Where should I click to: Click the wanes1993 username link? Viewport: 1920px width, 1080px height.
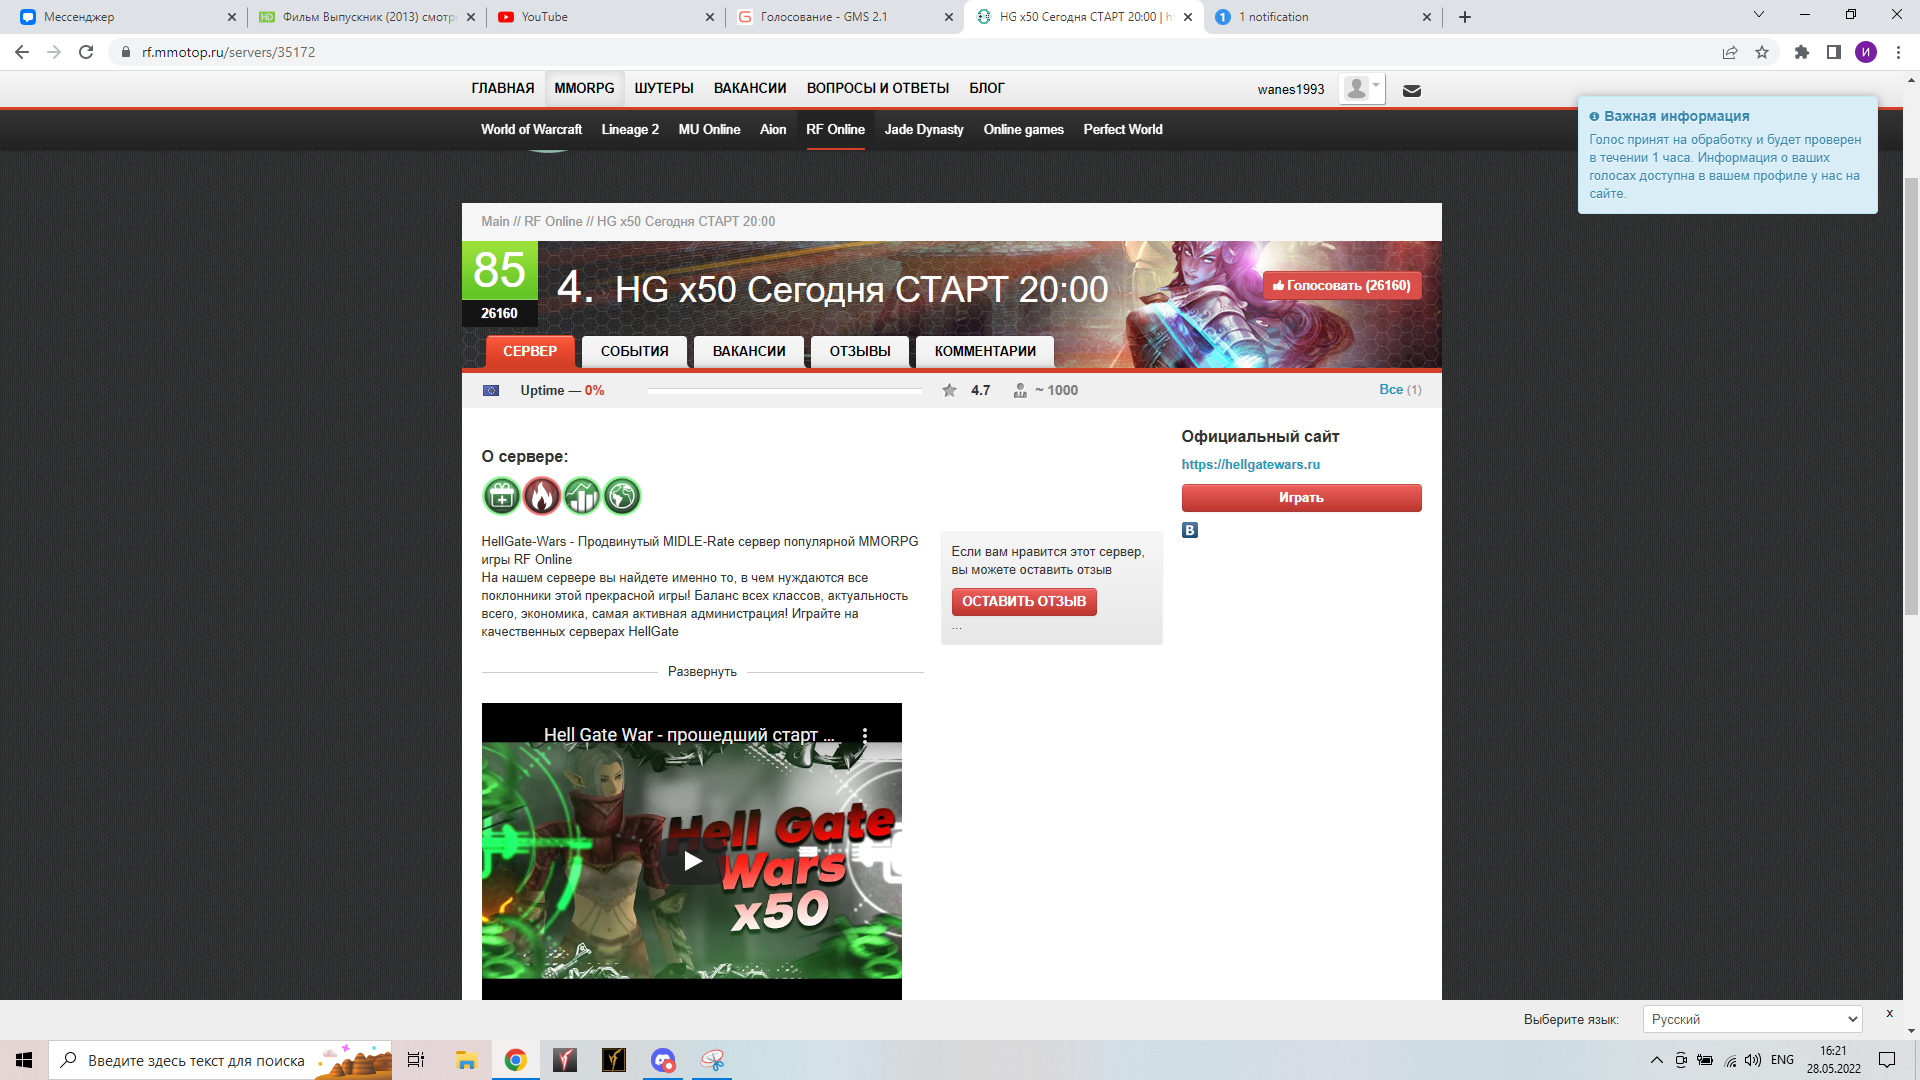(x=1290, y=89)
